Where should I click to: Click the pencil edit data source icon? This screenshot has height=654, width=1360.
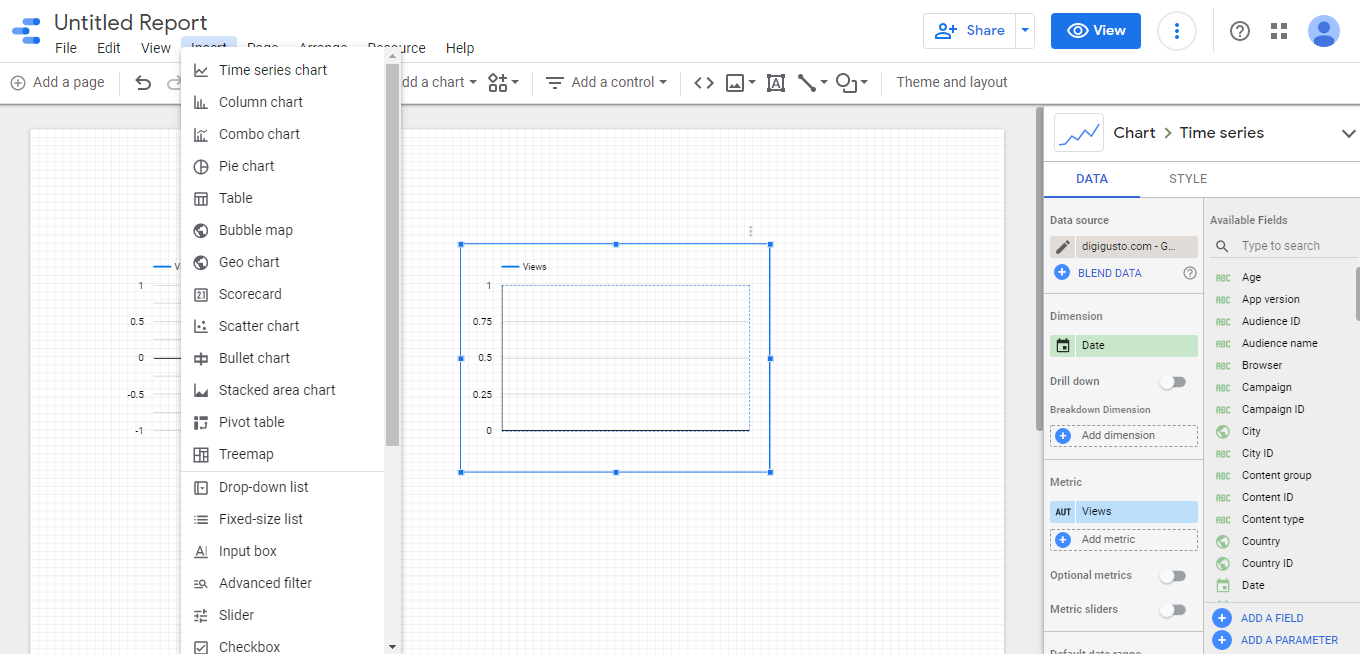coord(1062,247)
